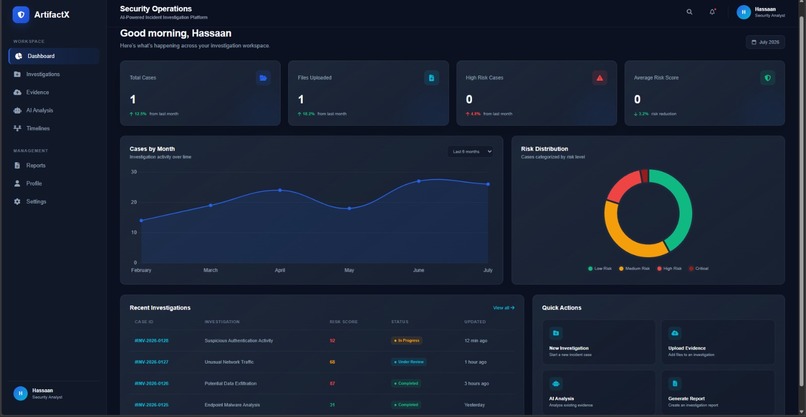Click the Settings gear icon in sidebar
Image resolution: width=806 pixels, height=417 pixels.
[17, 202]
